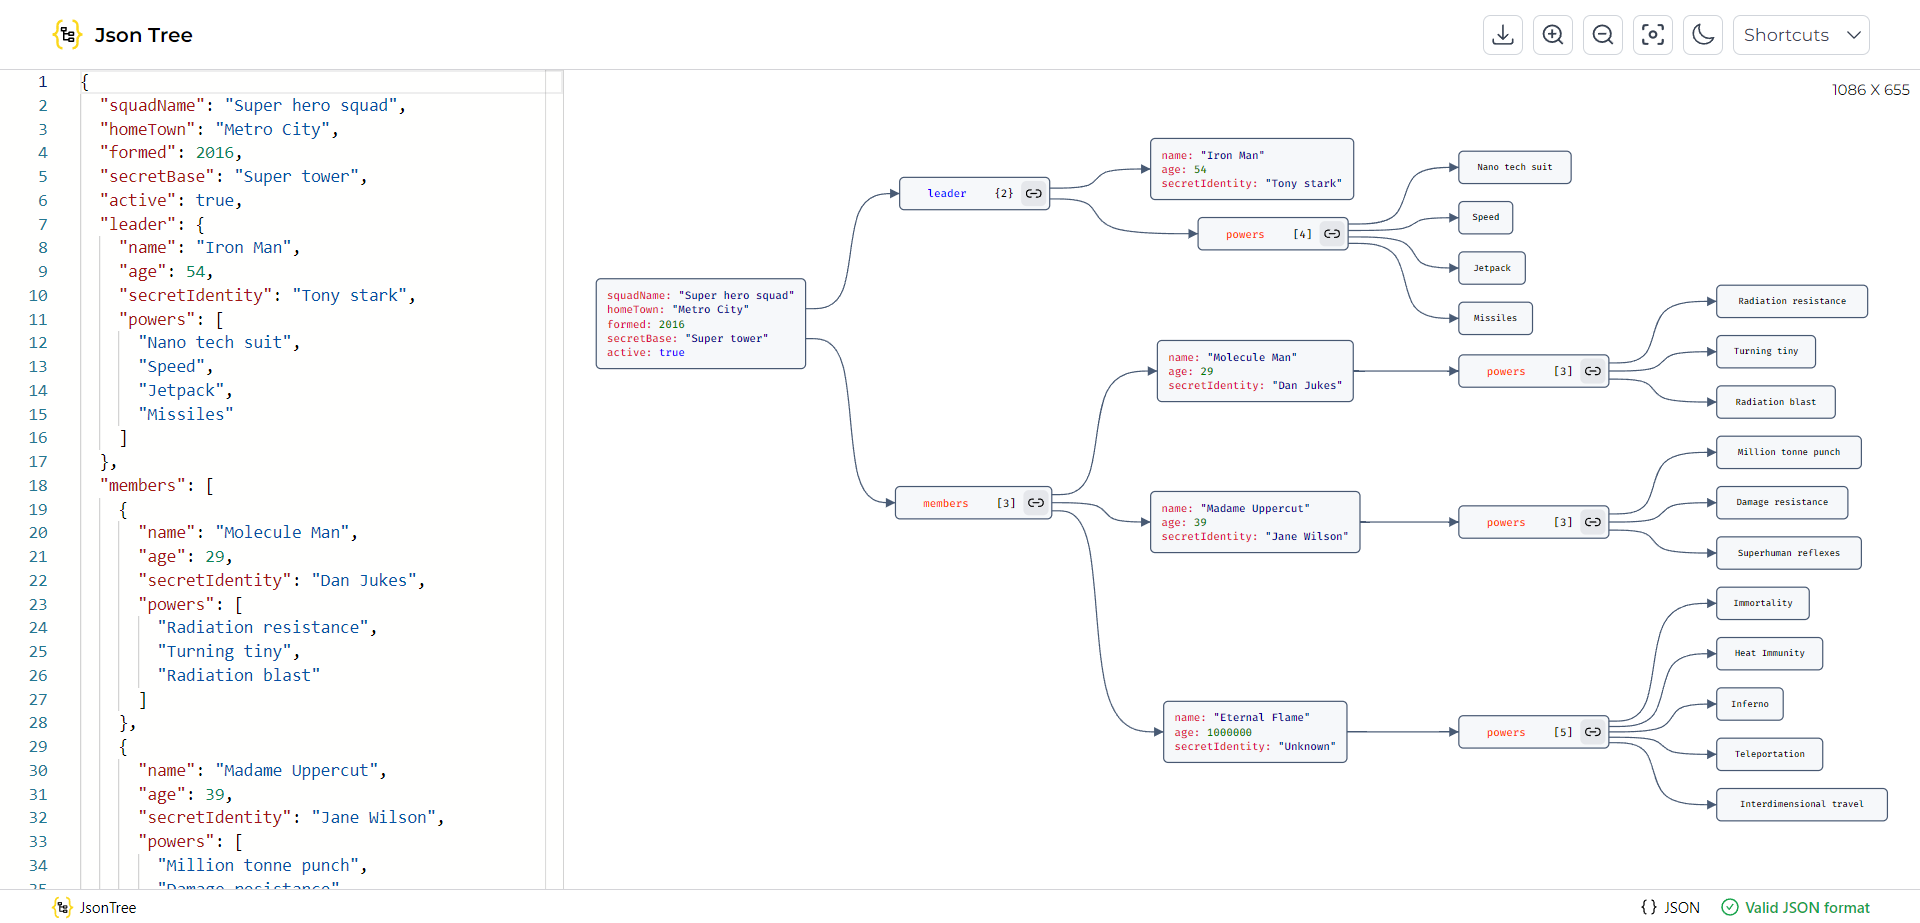
Task: Collapse the members node using its link icon
Action: (1035, 503)
